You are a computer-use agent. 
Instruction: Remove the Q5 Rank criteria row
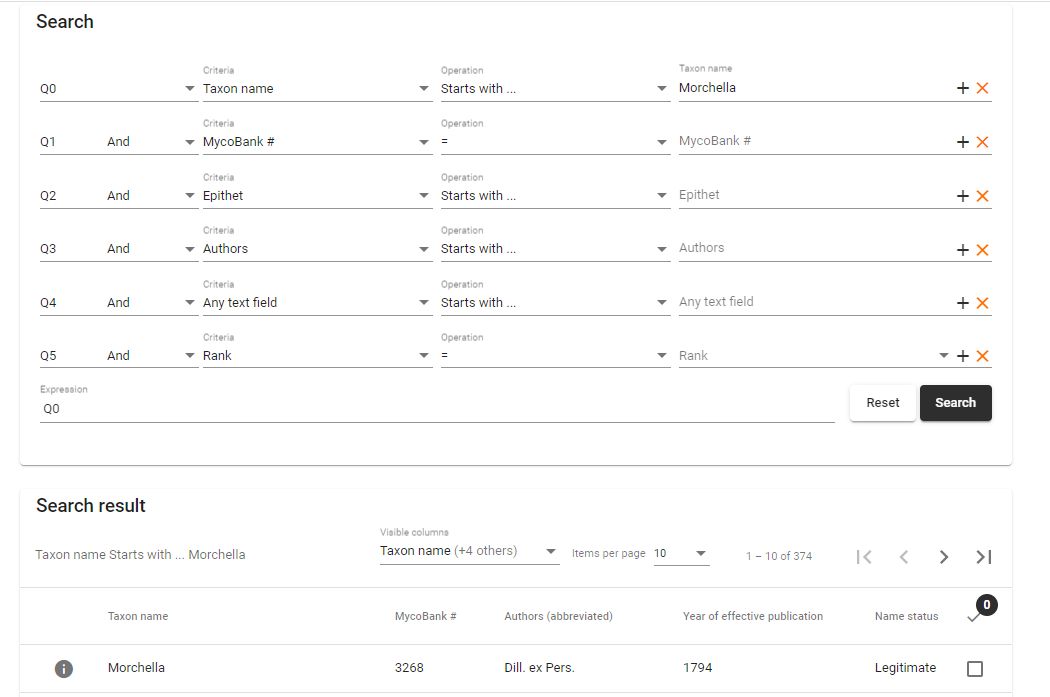point(982,356)
